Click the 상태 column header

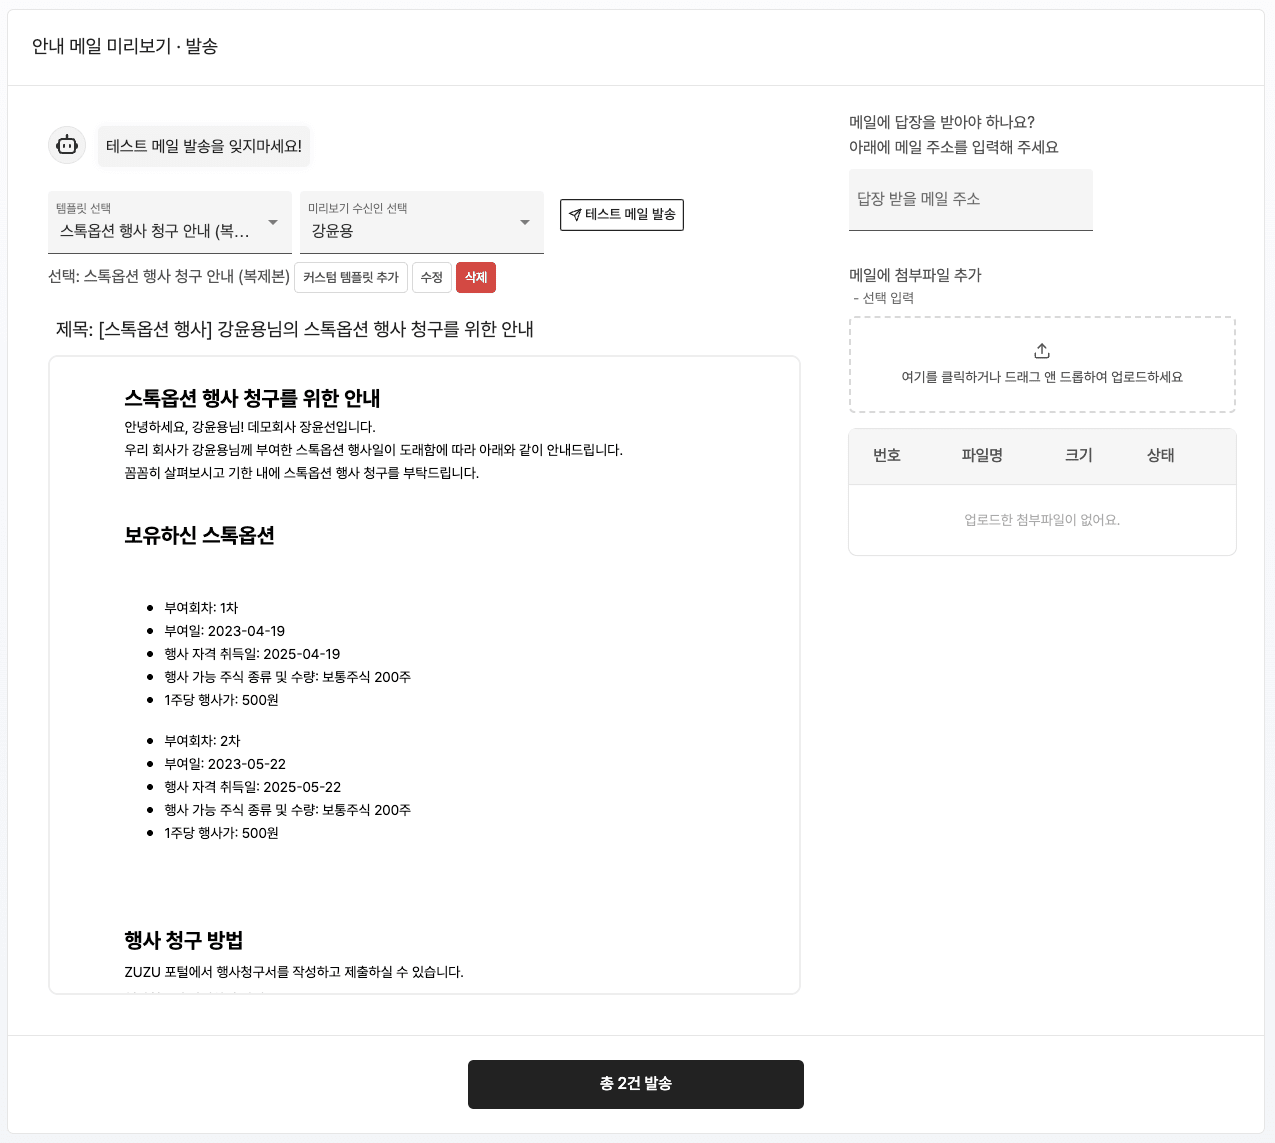point(1161,455)
